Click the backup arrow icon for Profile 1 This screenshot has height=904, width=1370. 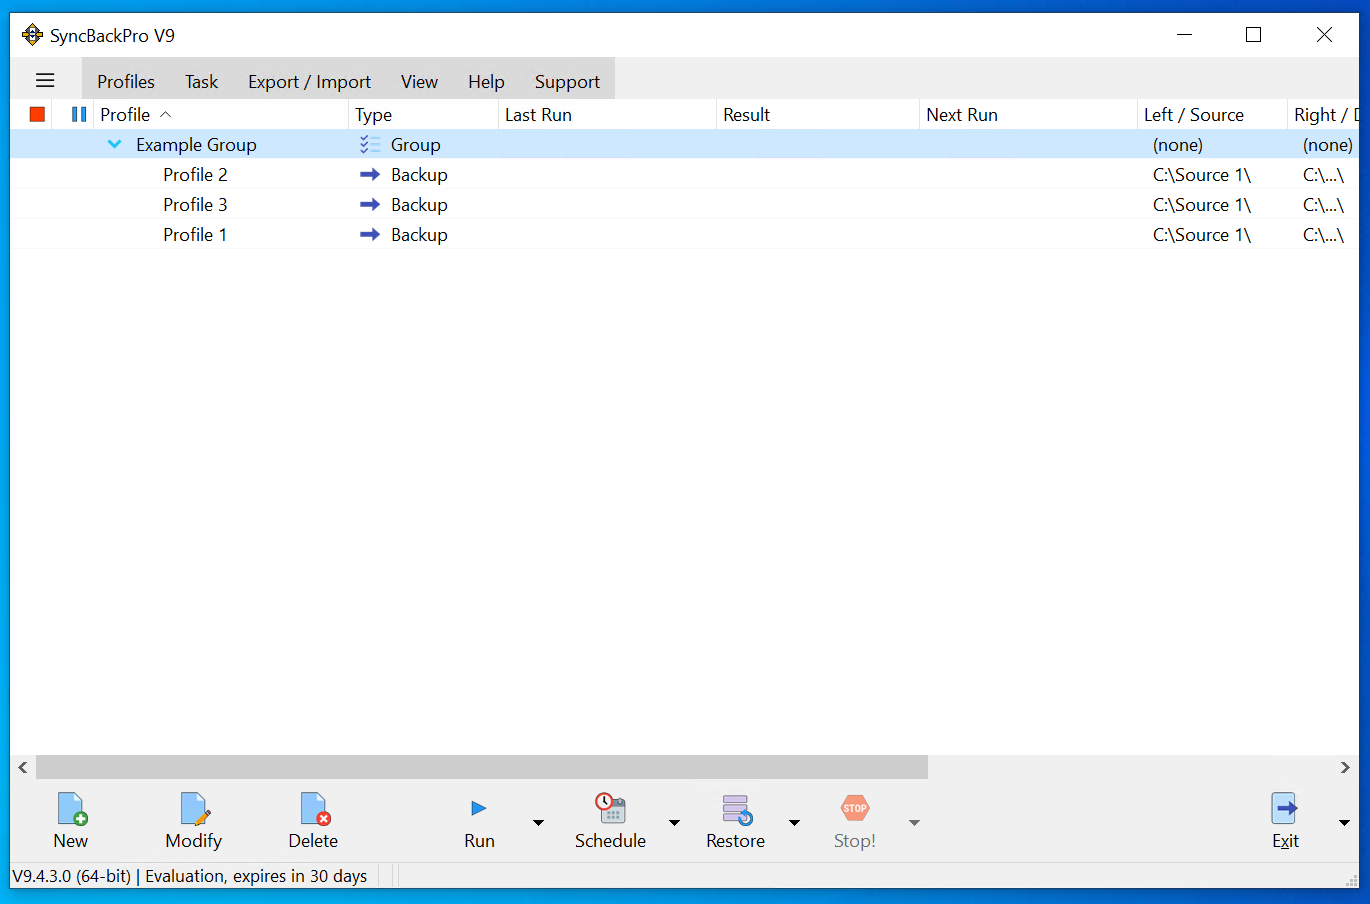coord(370,235)
